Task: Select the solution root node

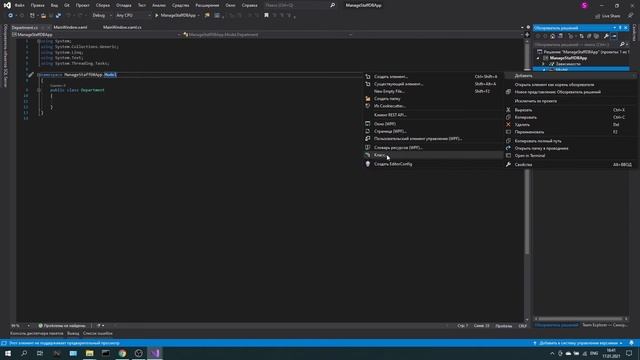Action: click(584, 52)
